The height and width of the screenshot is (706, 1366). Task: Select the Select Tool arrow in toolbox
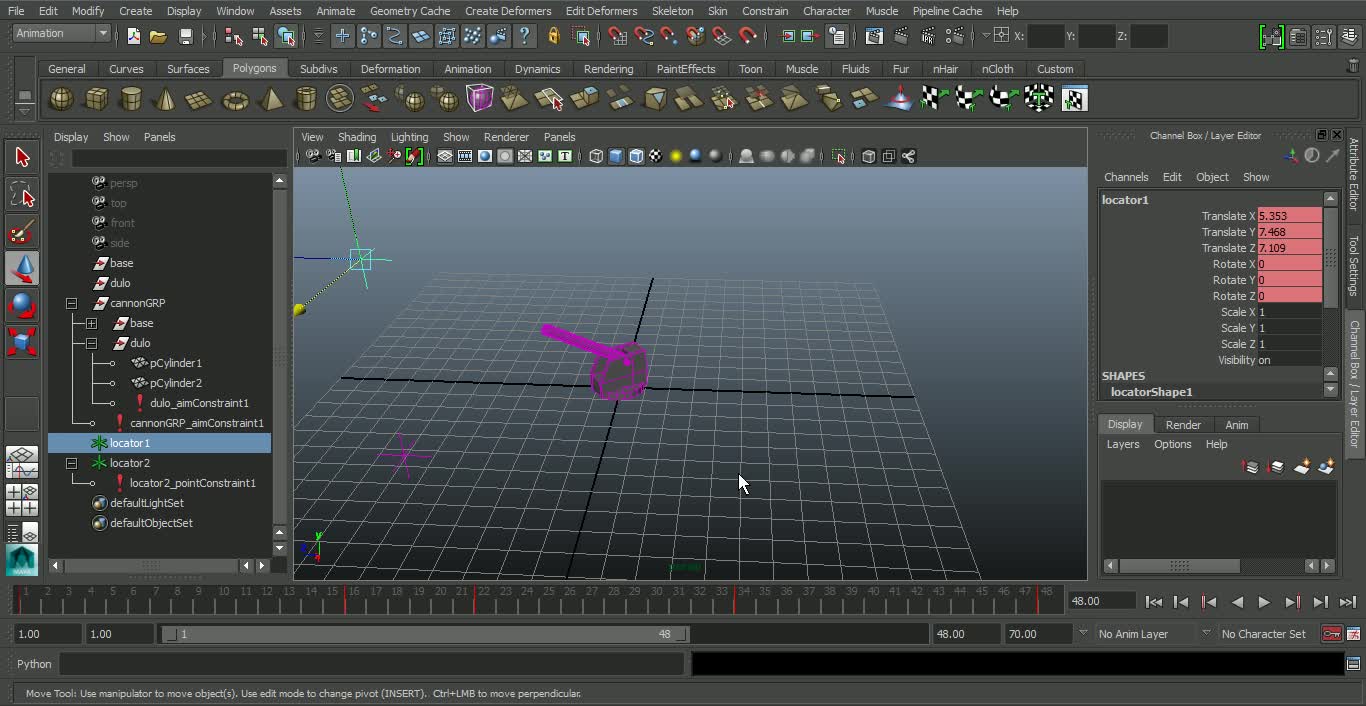point(22,157)
